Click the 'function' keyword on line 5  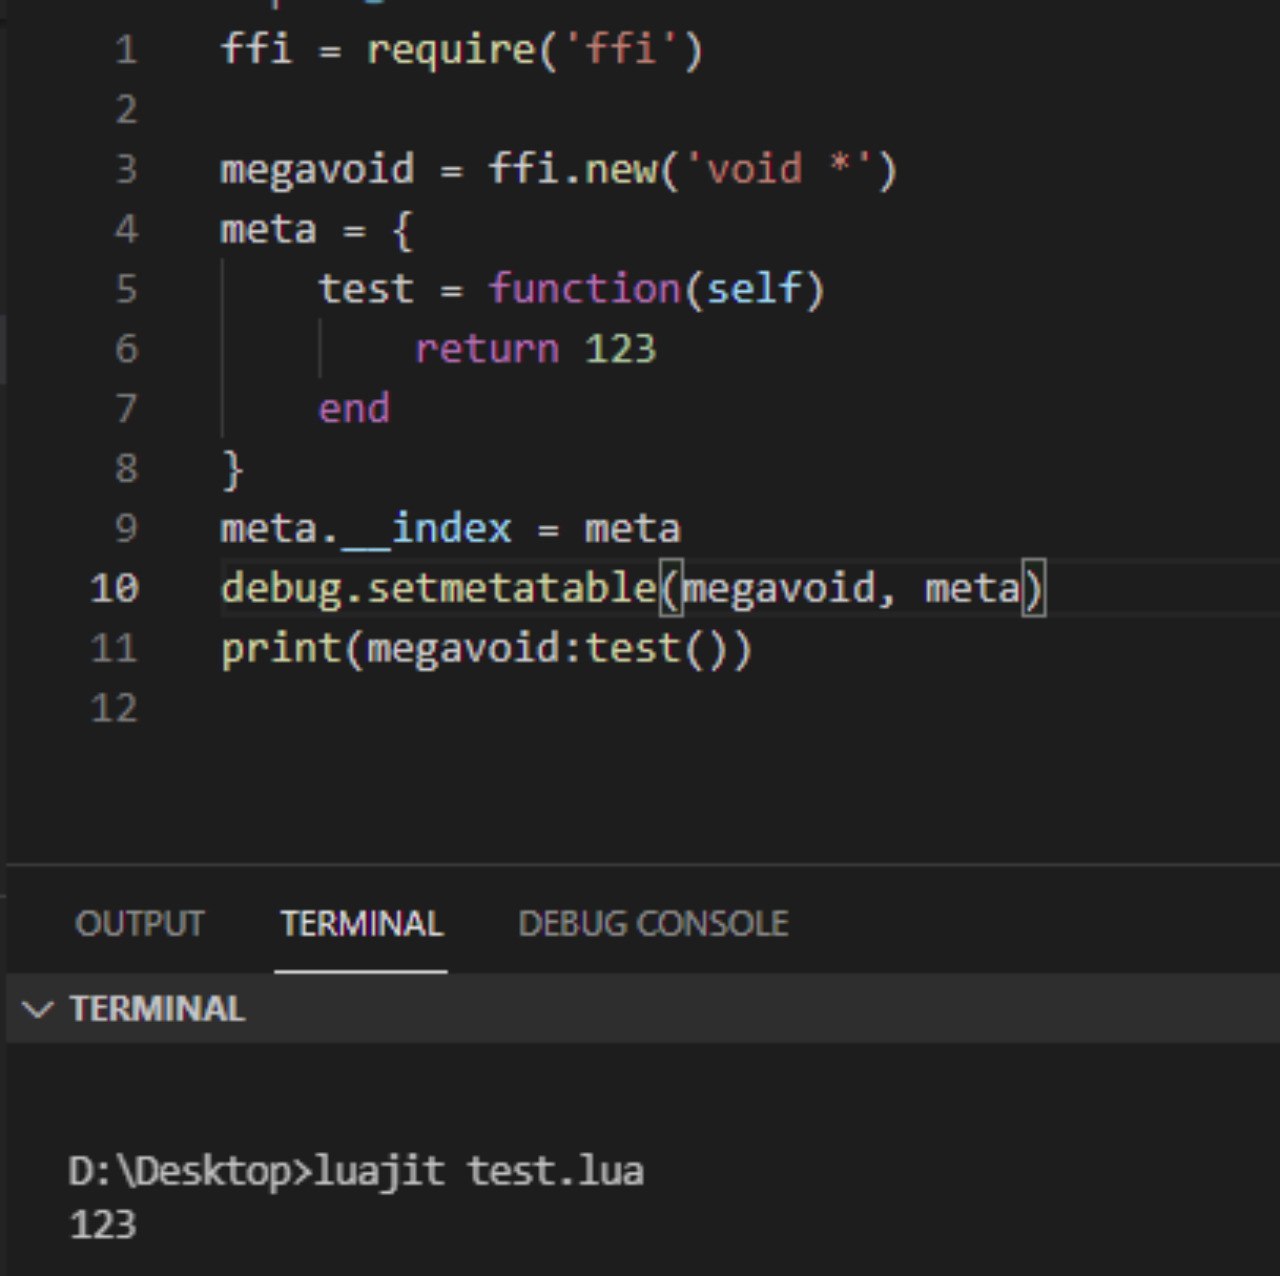click(584, 289)
